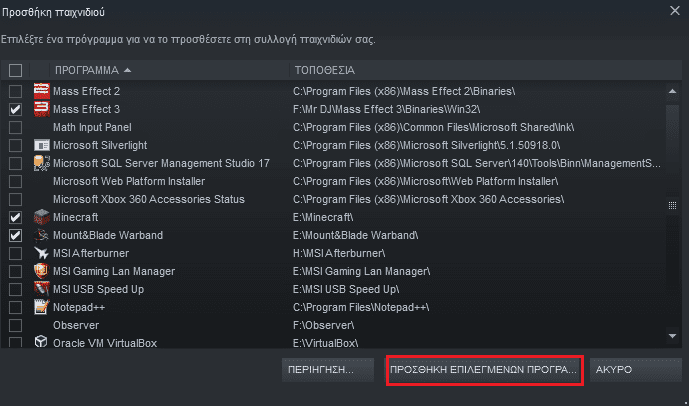Click the ΤΟΠΟΘΕΣΙΑ column header
The width and height of the screenshot is (689, 406).
coord(325,70)
